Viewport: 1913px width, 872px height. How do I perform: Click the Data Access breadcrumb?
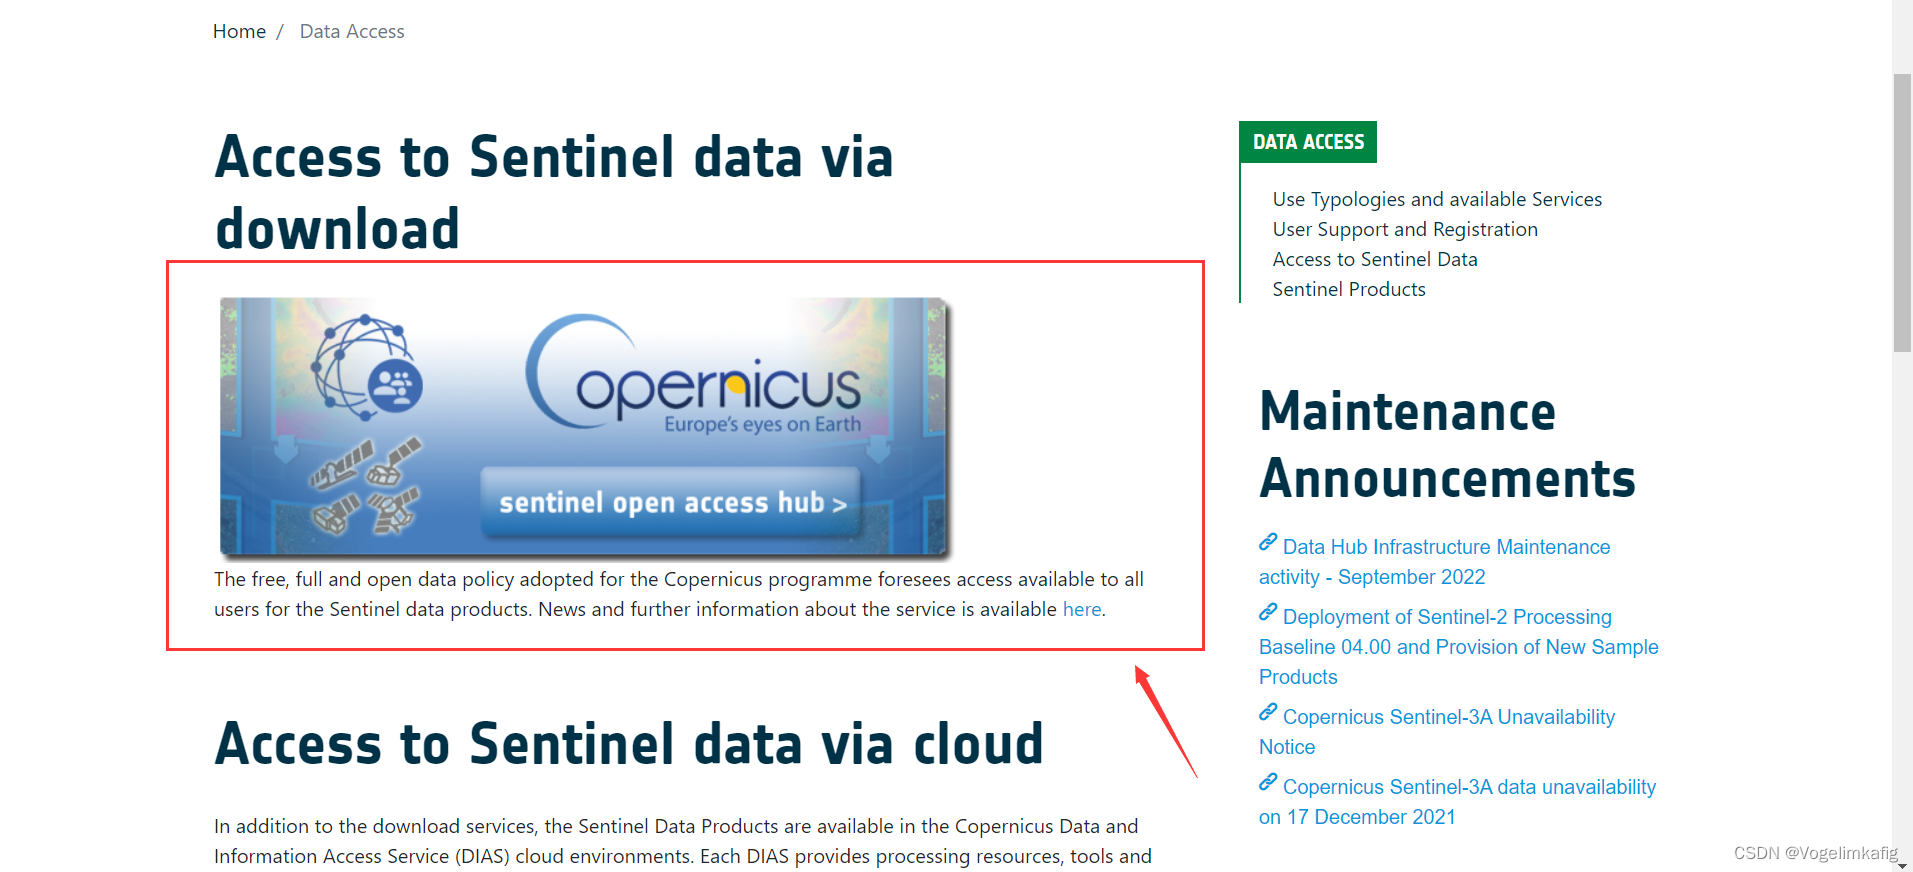pyautogui.click(x=352, y=31)
